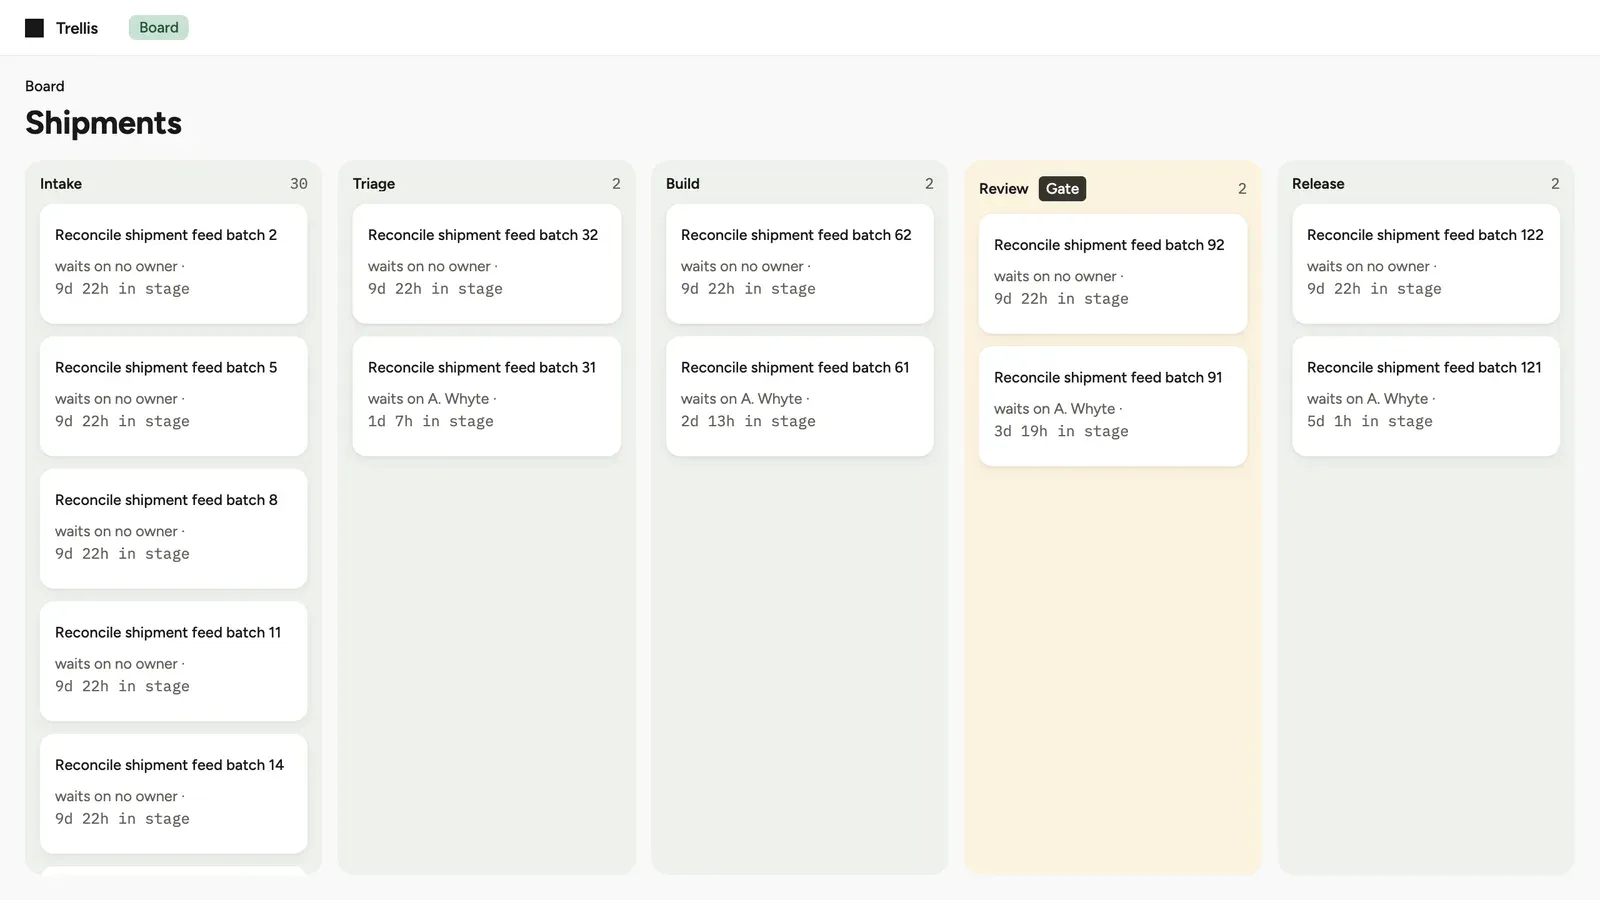Viewport: 1600px width, 900px height.
Task: Open card Reconcile shipment feed batch 61
Action: (x=800, y=397)
